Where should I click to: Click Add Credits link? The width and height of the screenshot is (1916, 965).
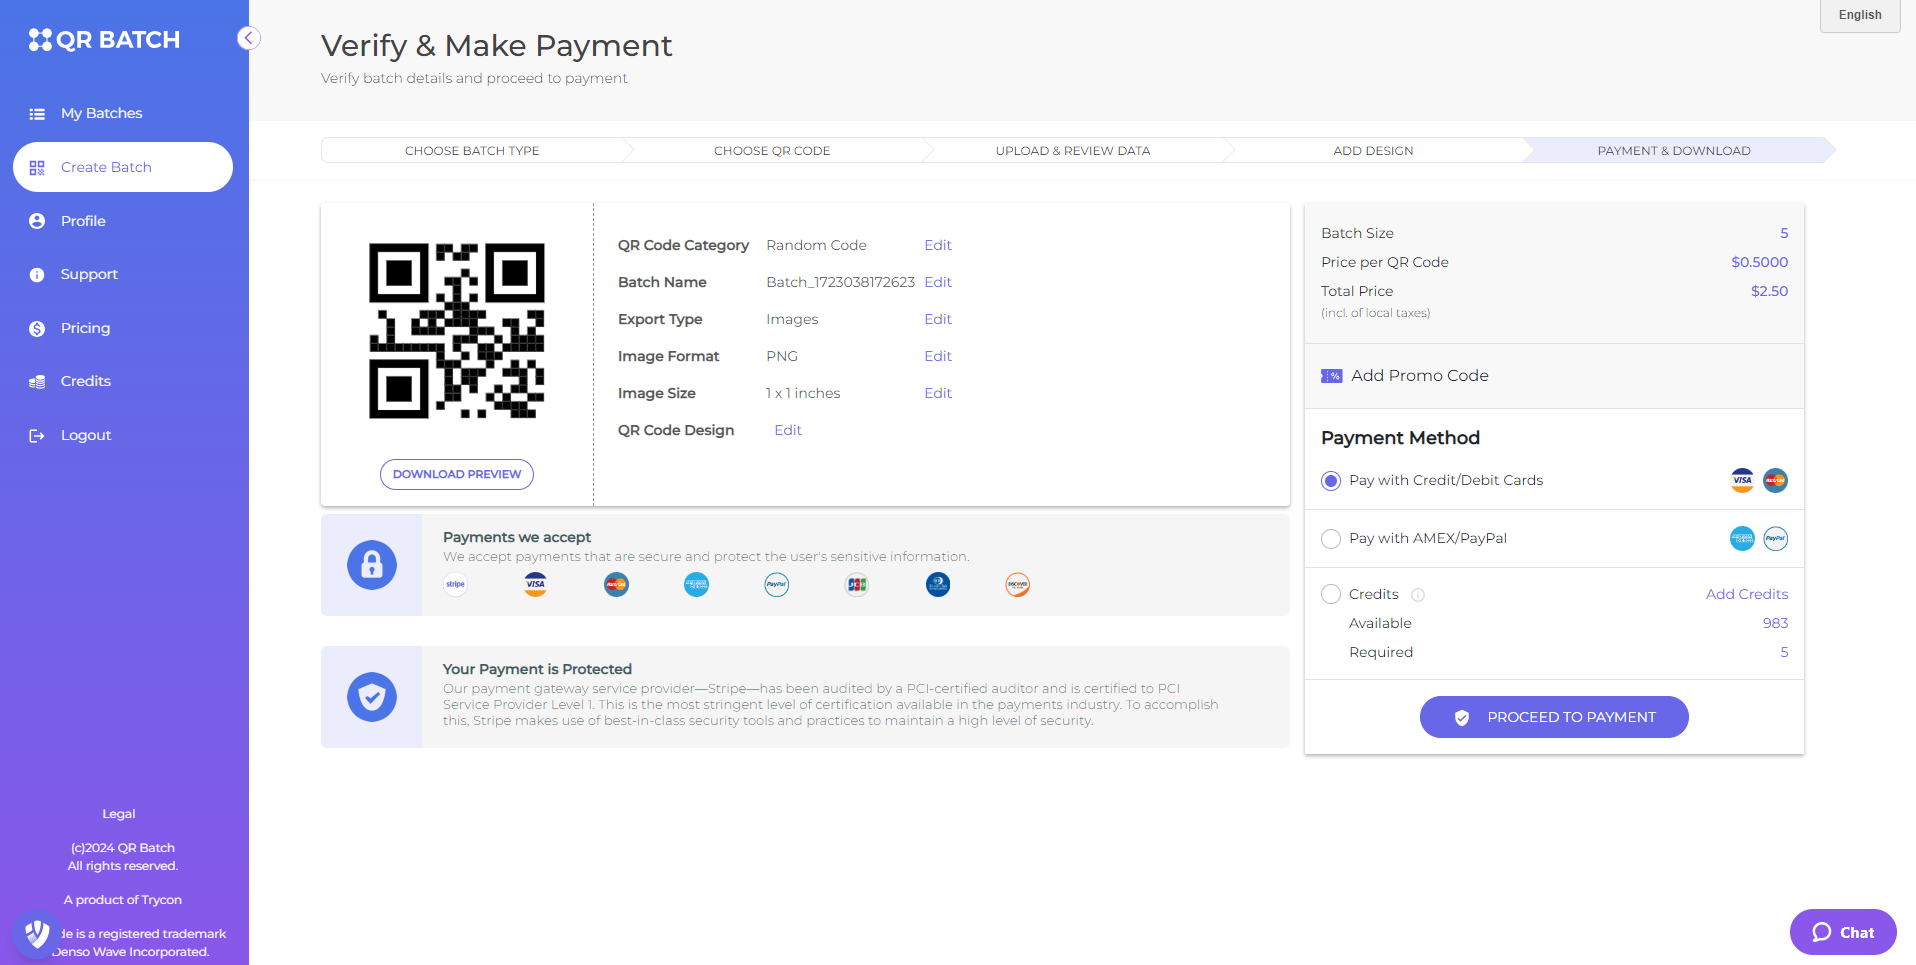pyautogui.click(x=1747, y=594)
